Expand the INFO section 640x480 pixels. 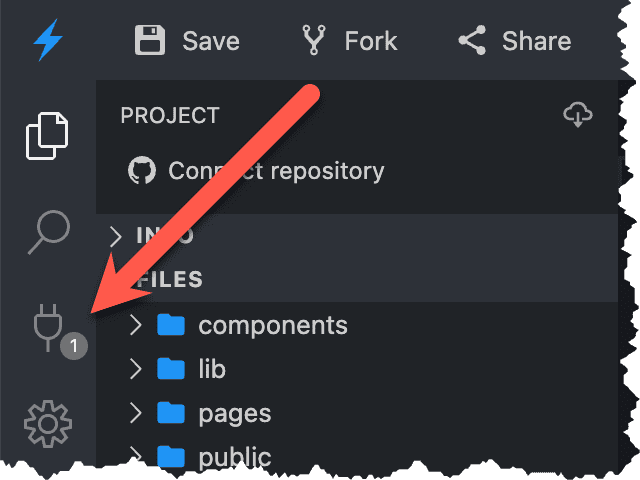[x=116, y=235]
